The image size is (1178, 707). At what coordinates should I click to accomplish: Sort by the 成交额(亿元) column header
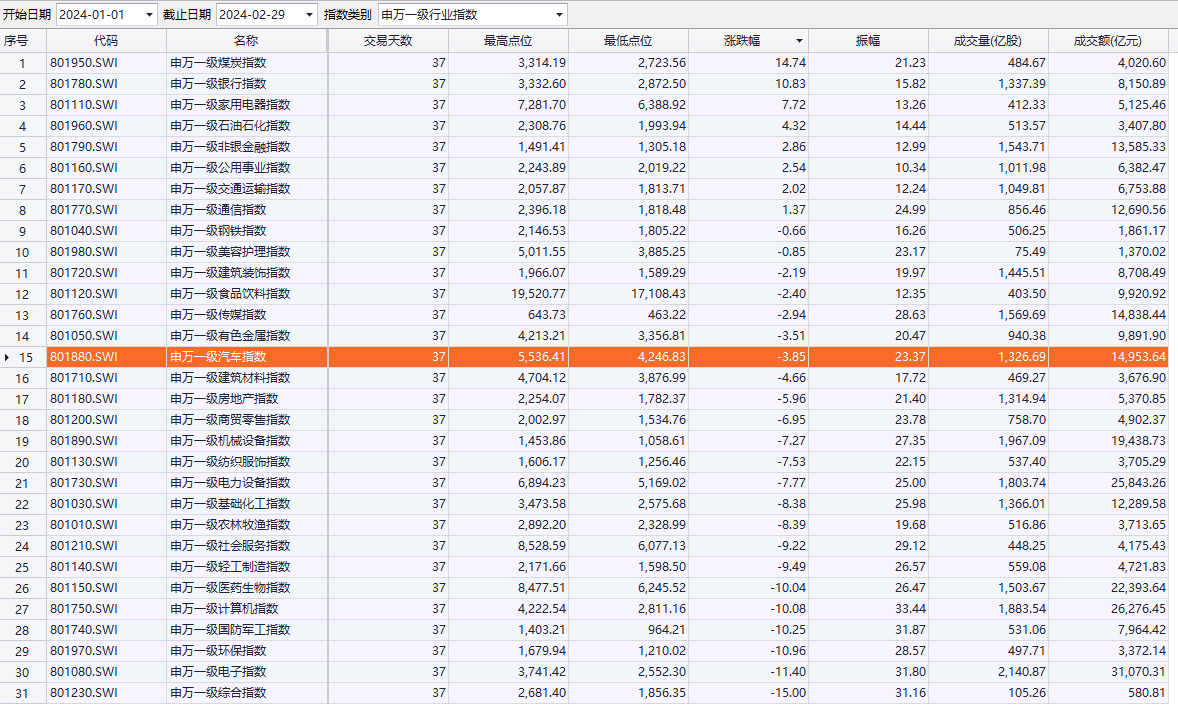1109,41
